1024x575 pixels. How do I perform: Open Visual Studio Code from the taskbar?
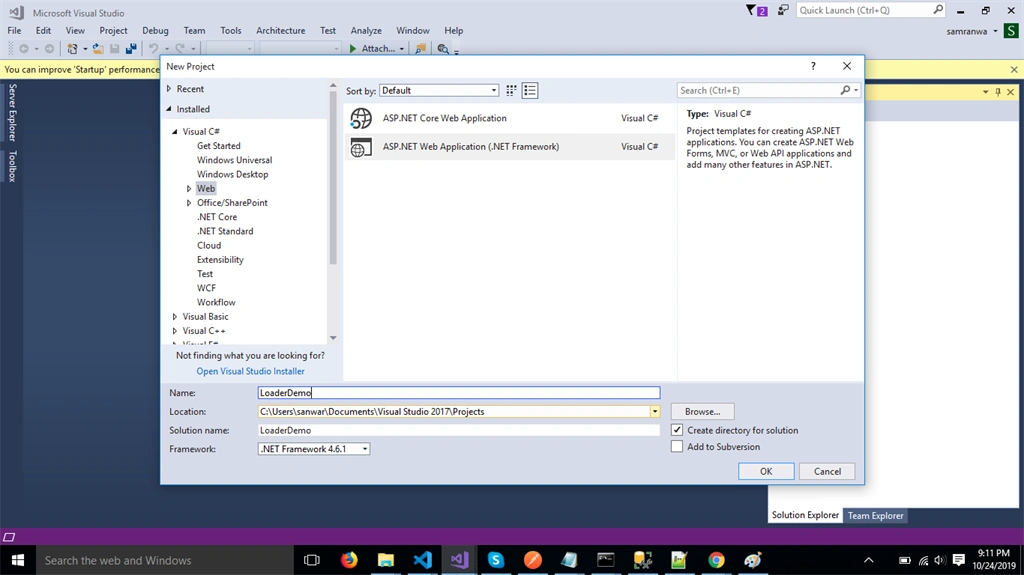tap(423, 560)
